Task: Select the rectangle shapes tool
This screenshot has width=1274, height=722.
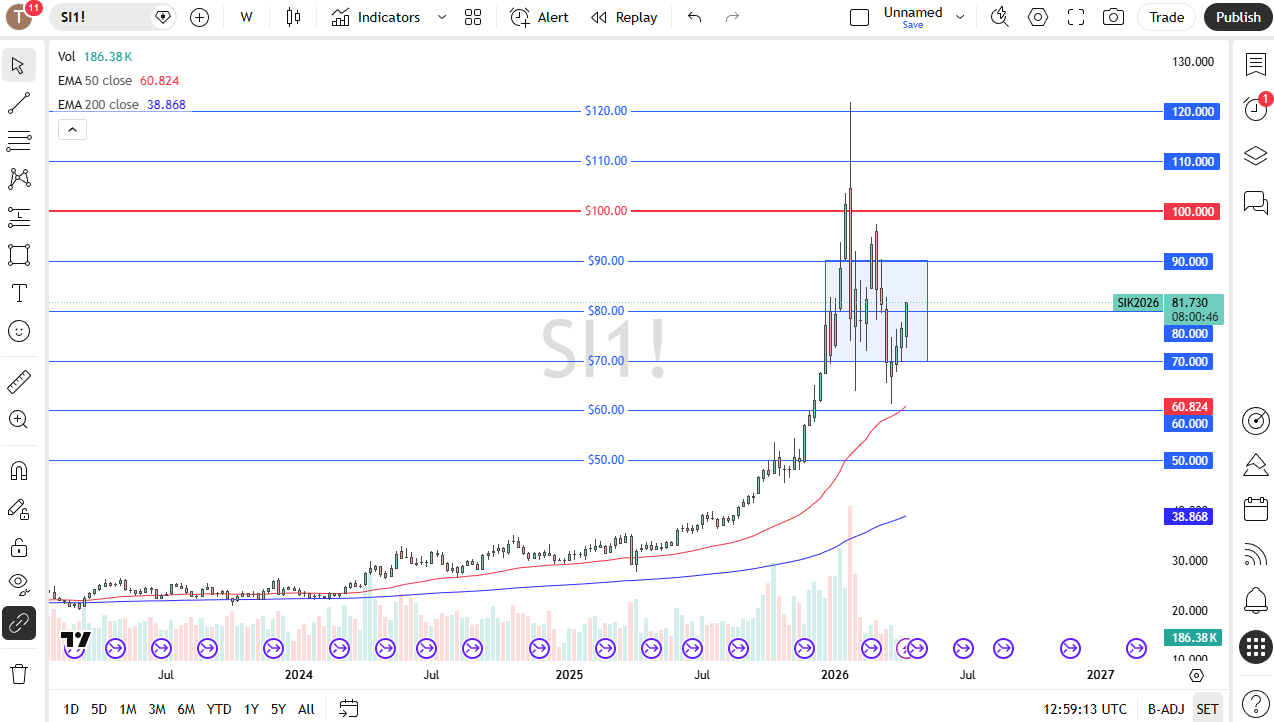Action: coord(18,255)
